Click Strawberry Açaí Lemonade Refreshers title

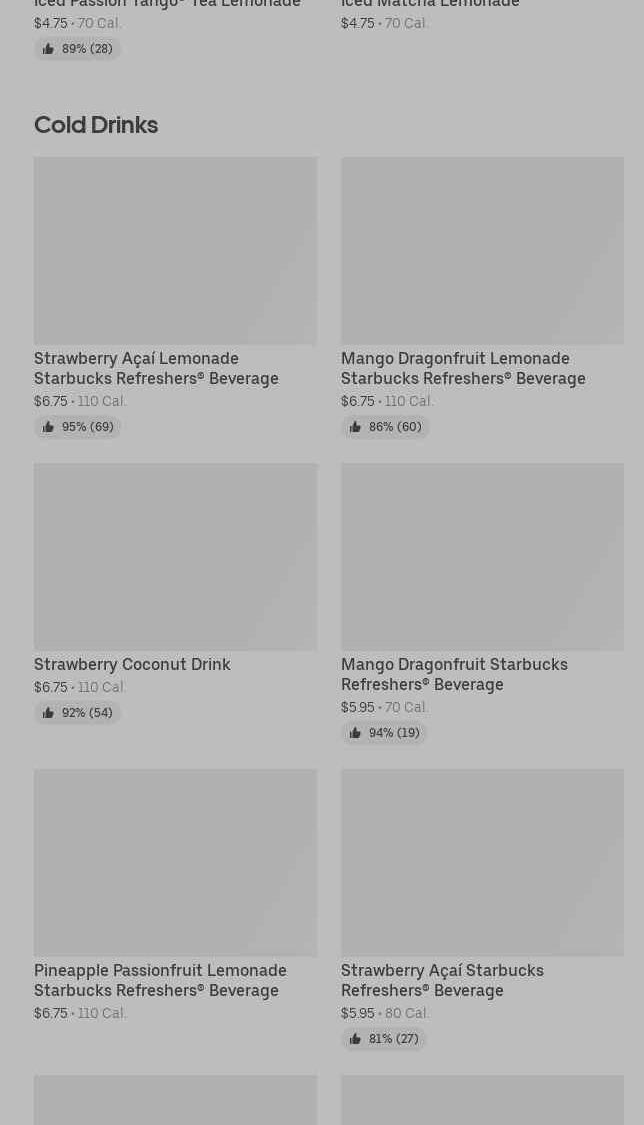(156, 368)
